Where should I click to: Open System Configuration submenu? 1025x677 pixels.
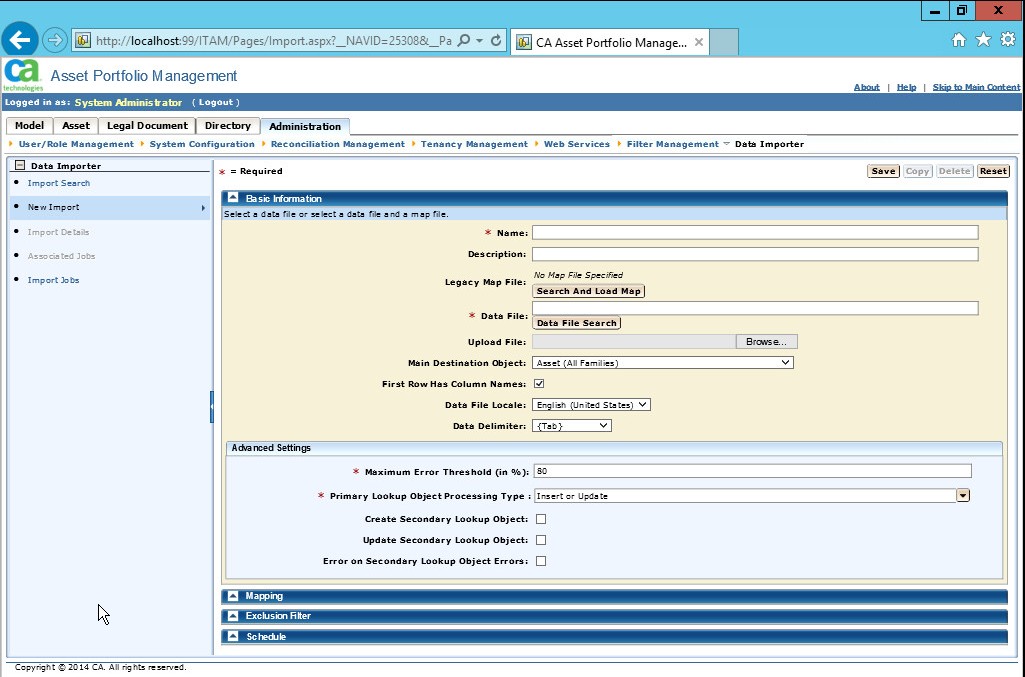(x=202, y=144)
